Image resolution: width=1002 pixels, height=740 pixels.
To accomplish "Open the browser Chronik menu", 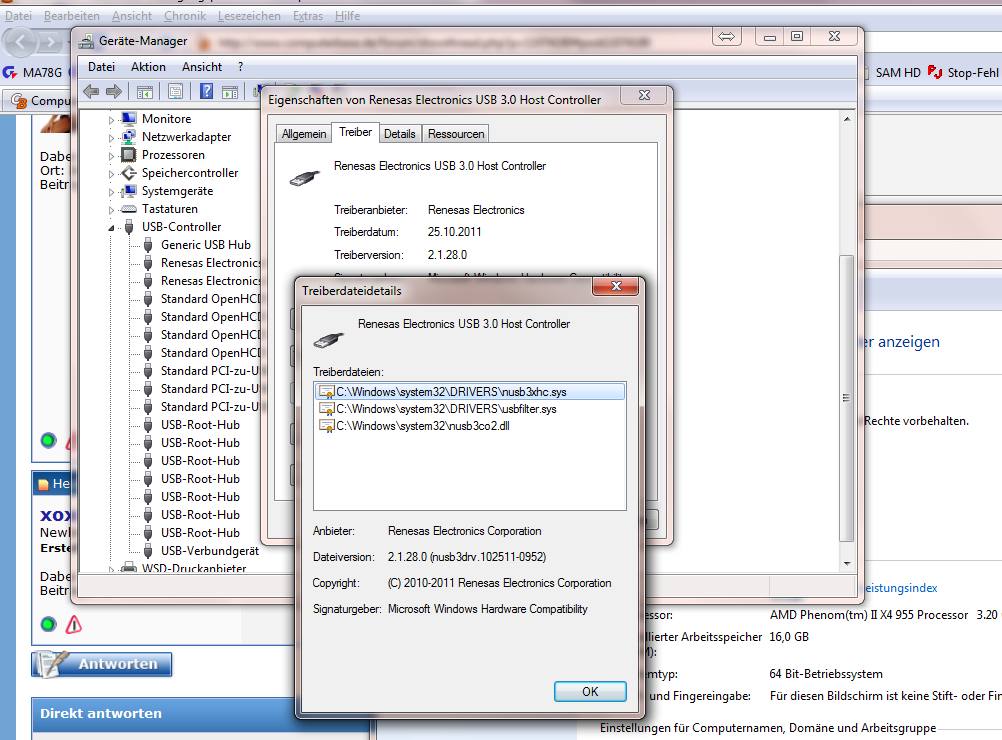I will [x=185, y=16].
